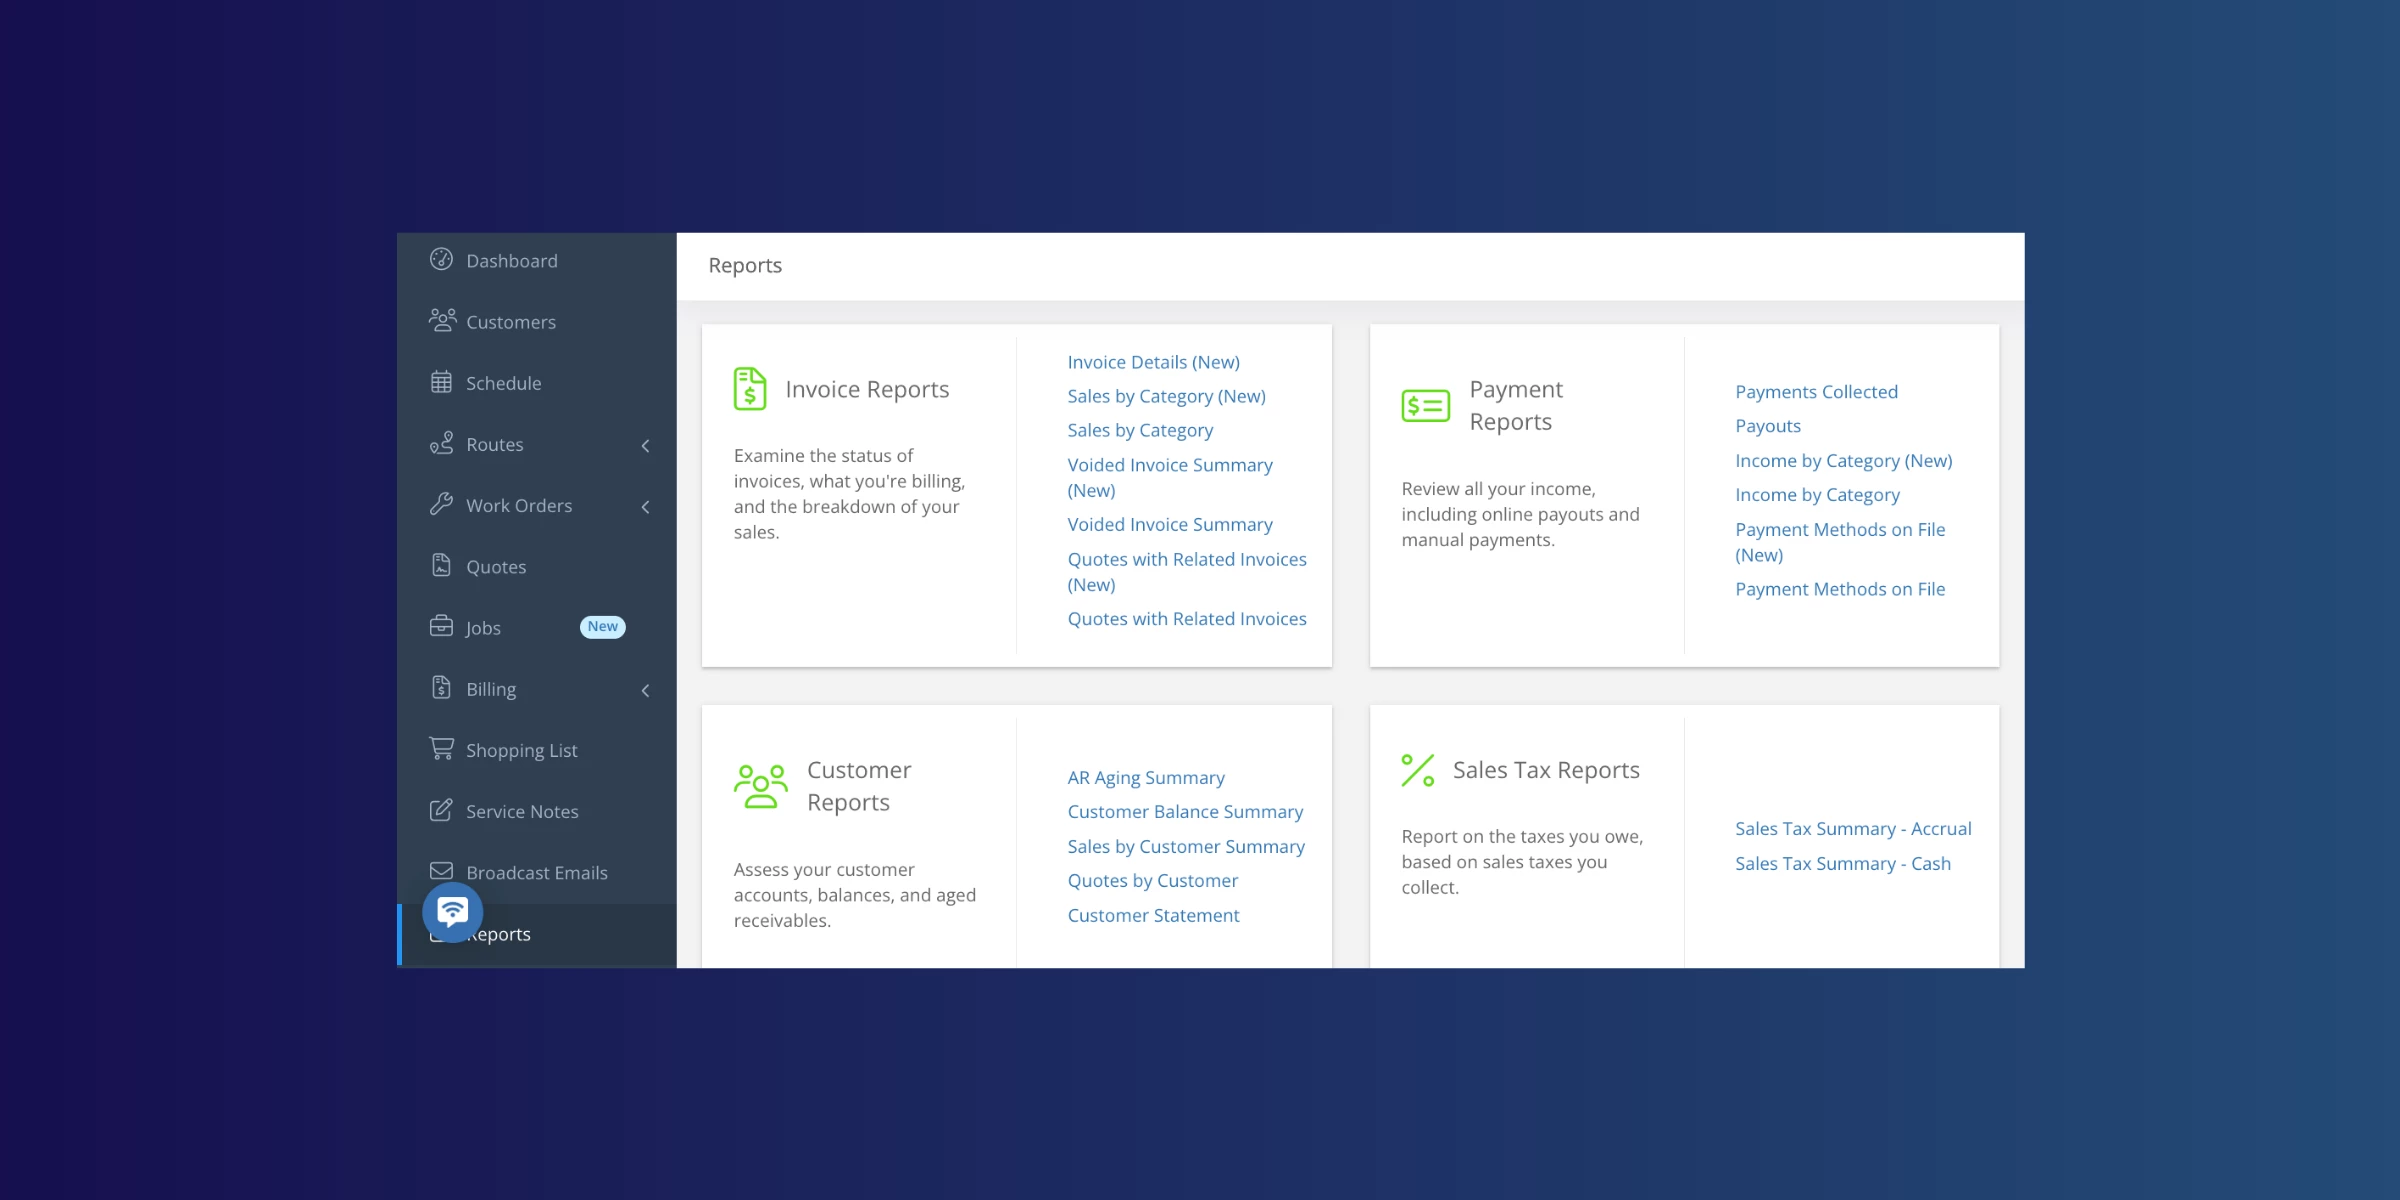Expand the Work Orders submenu chevron

(x=646, y=507)
